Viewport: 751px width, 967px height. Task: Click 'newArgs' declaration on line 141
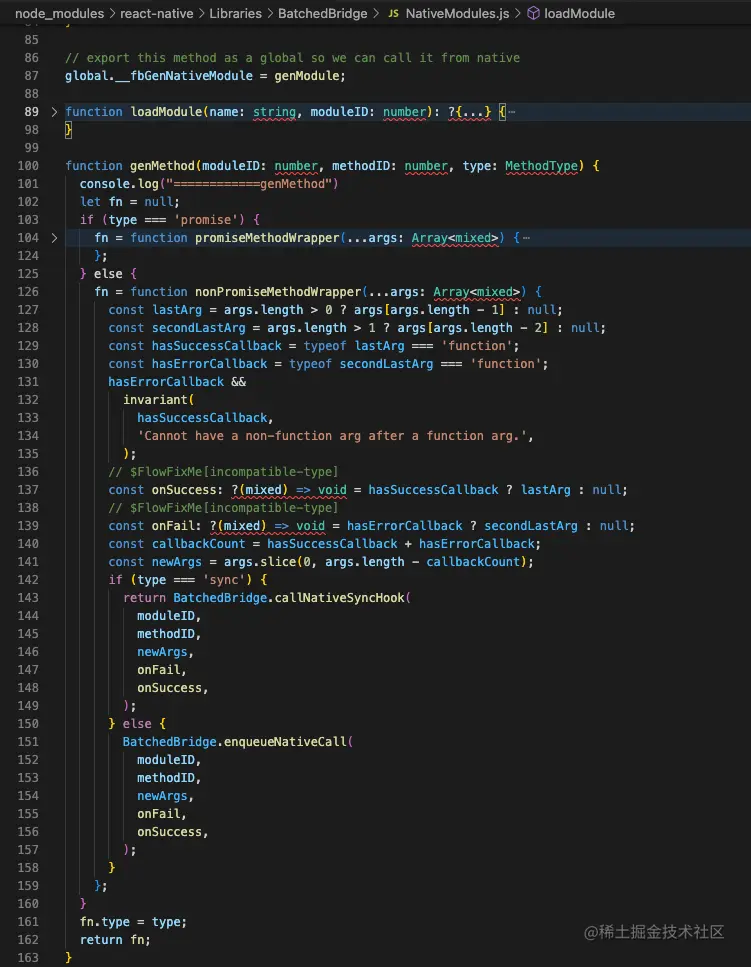(x=176, y=562)
